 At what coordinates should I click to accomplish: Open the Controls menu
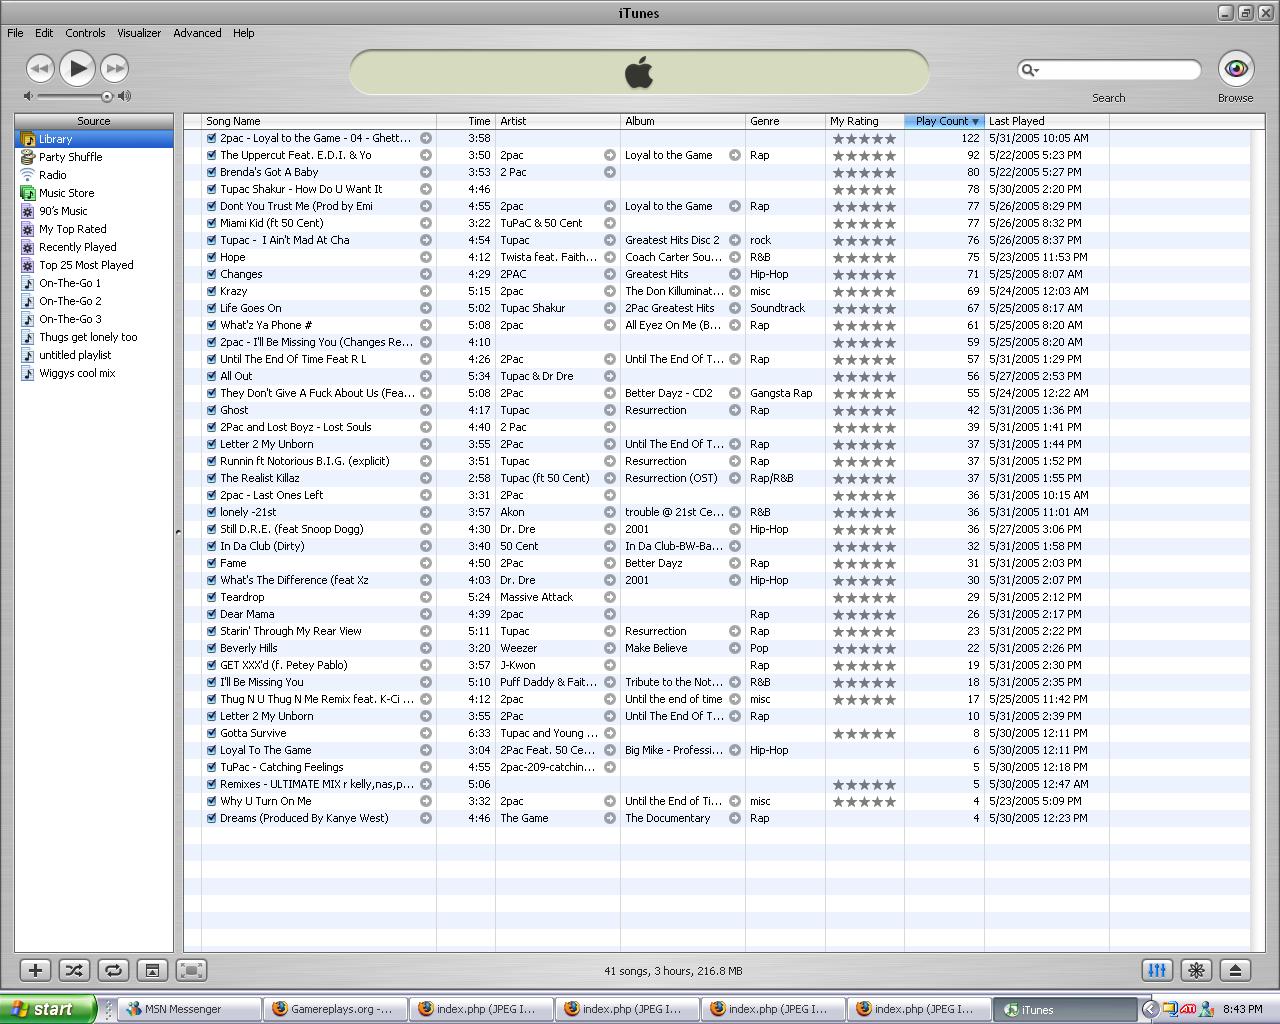tap(85, 33)
